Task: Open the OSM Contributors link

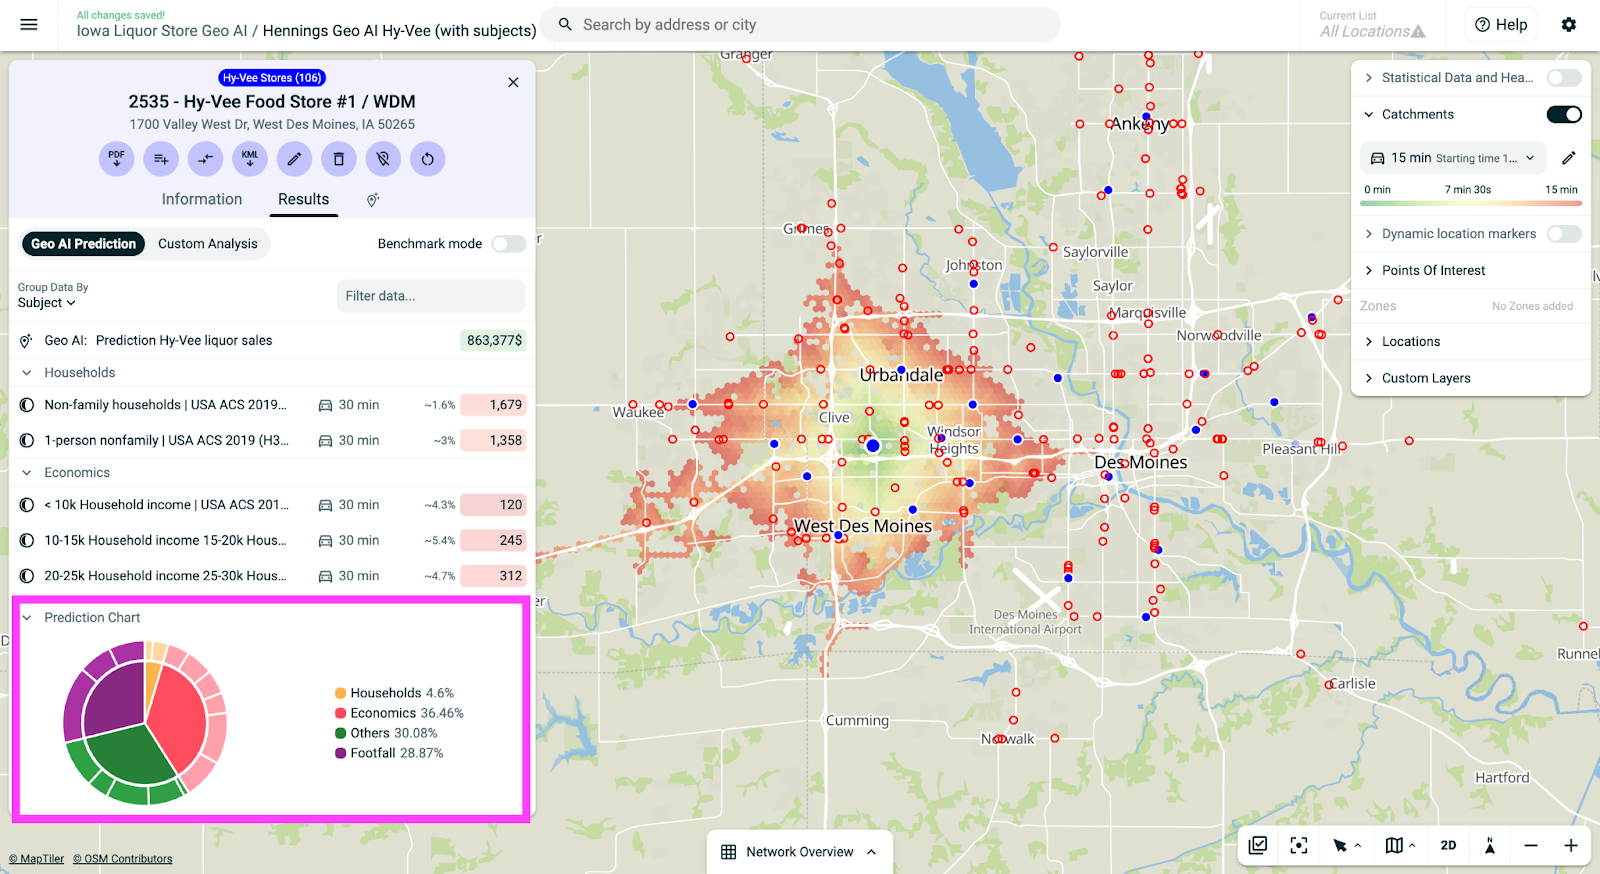Action: click(x=122, y=859)
